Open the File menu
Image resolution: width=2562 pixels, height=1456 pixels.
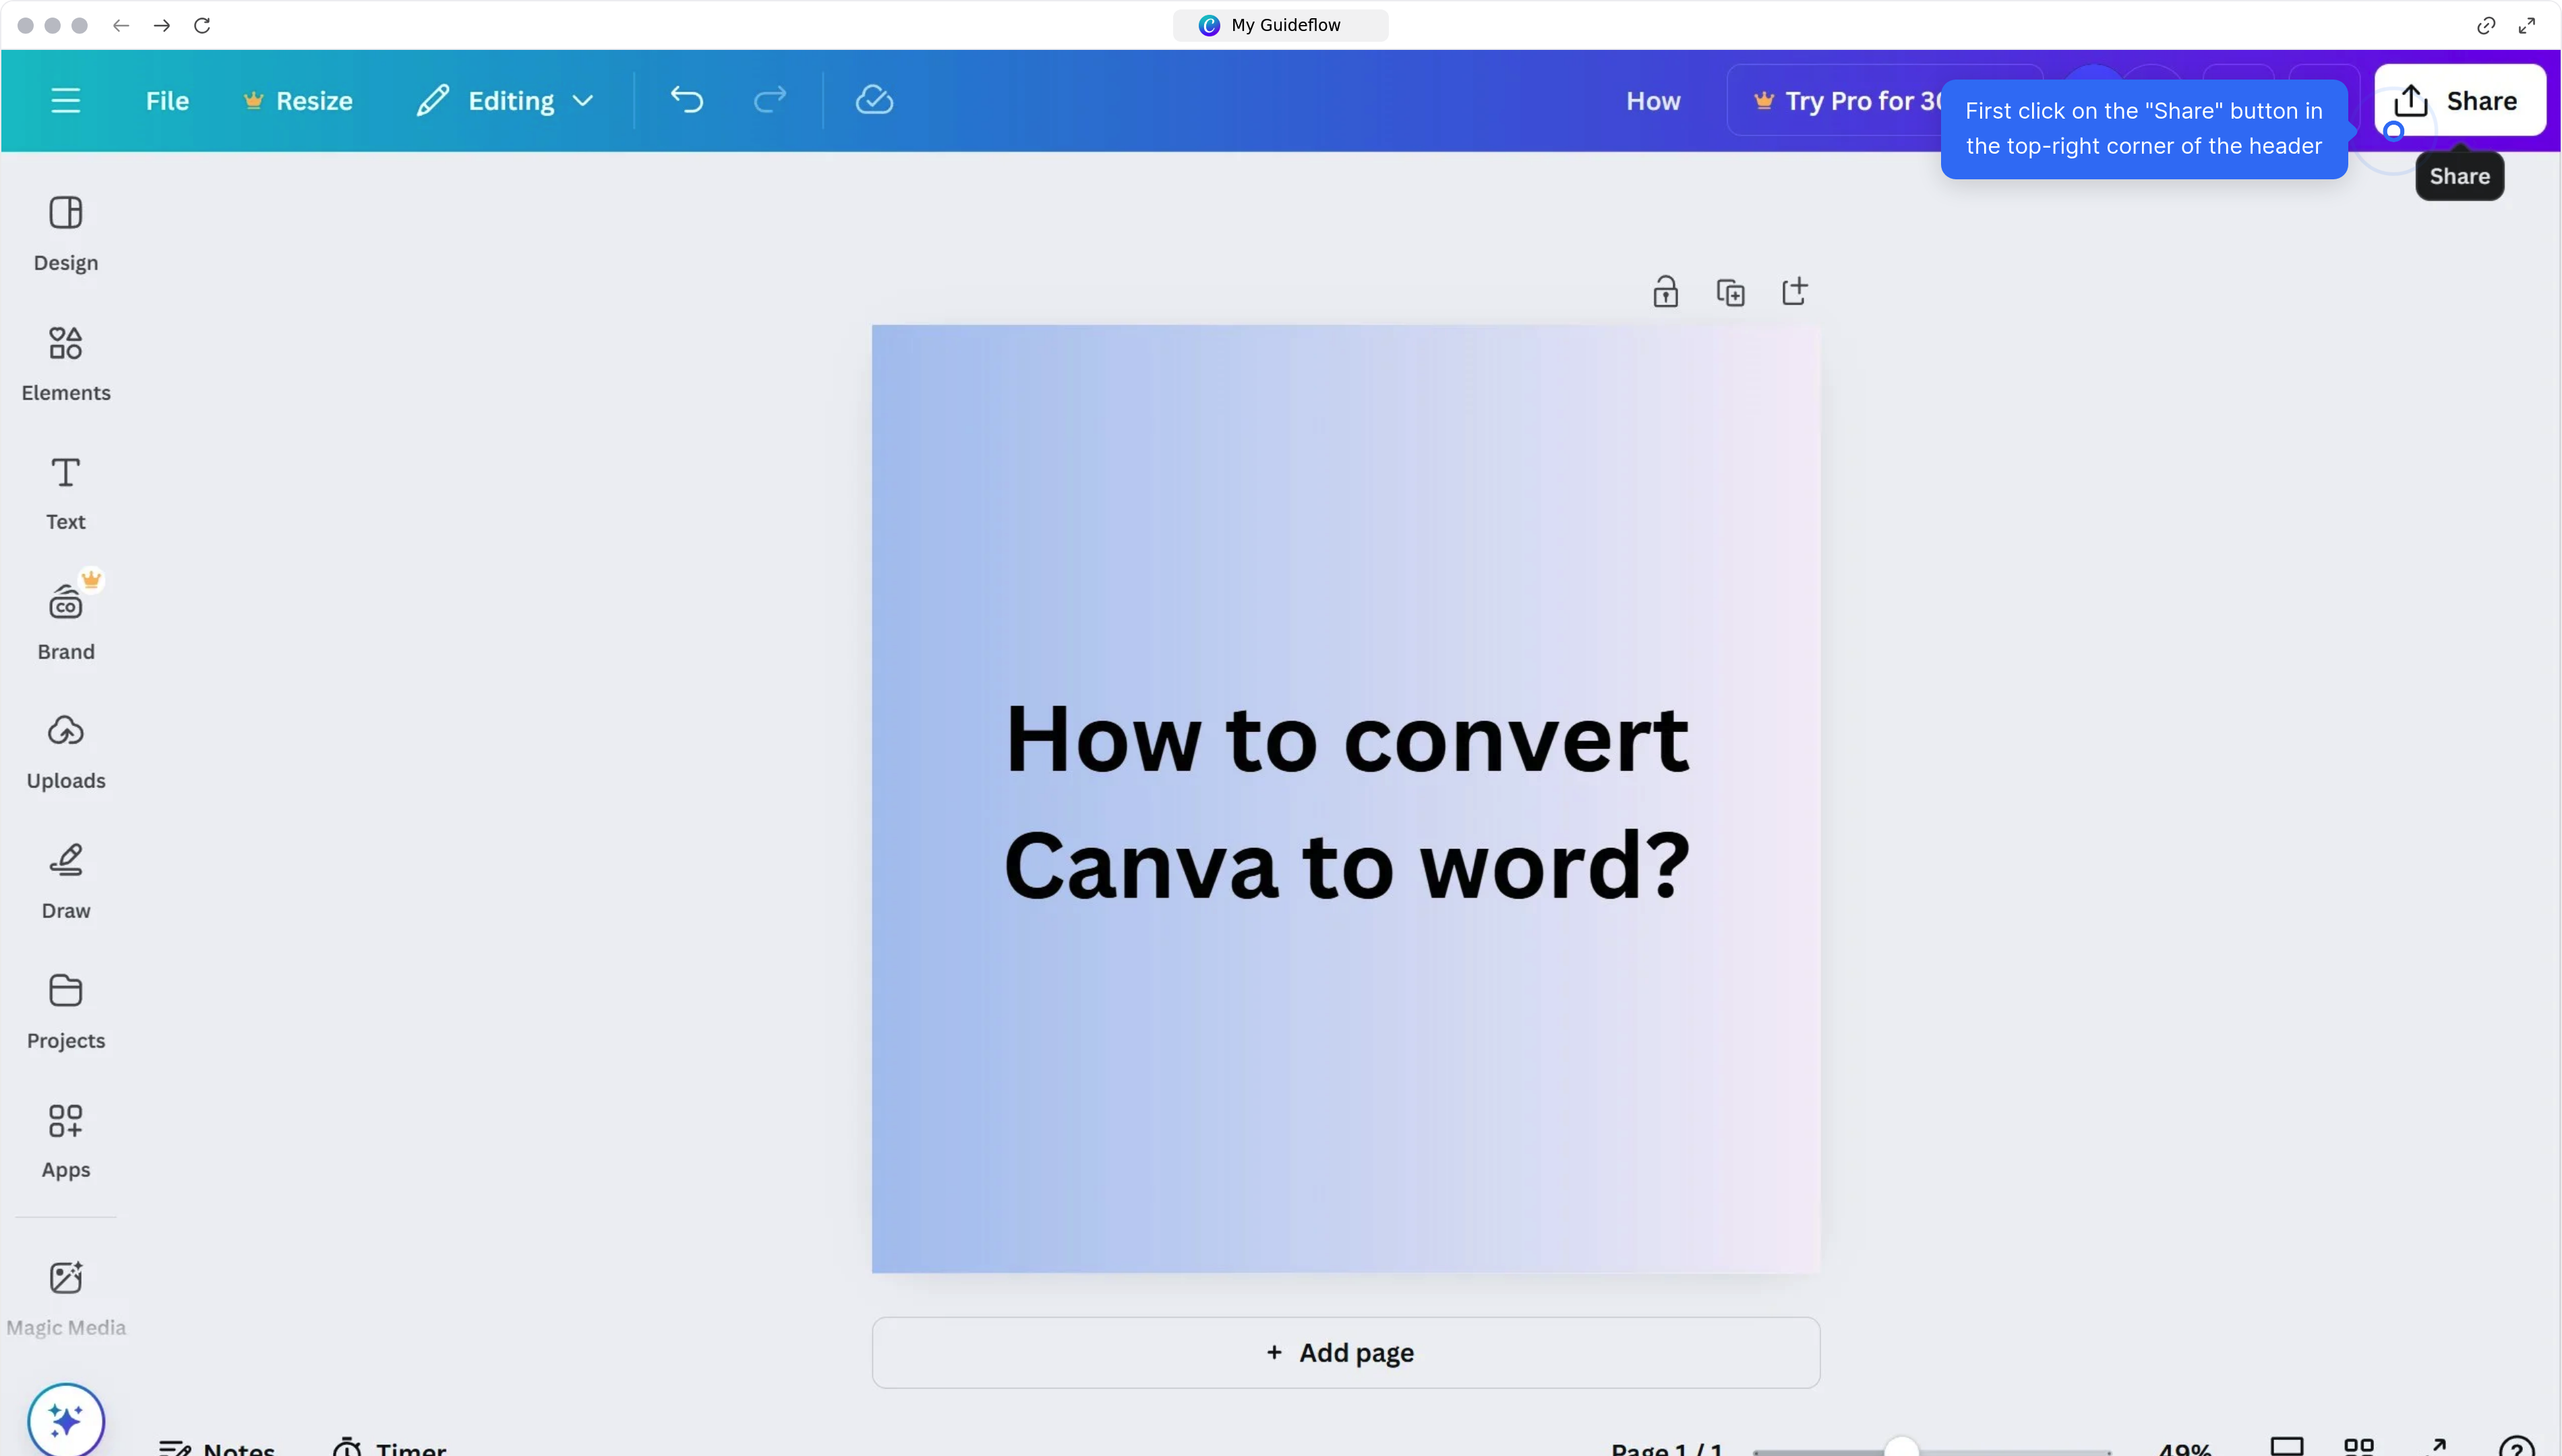pyautogui.click(x=166, y=99)
